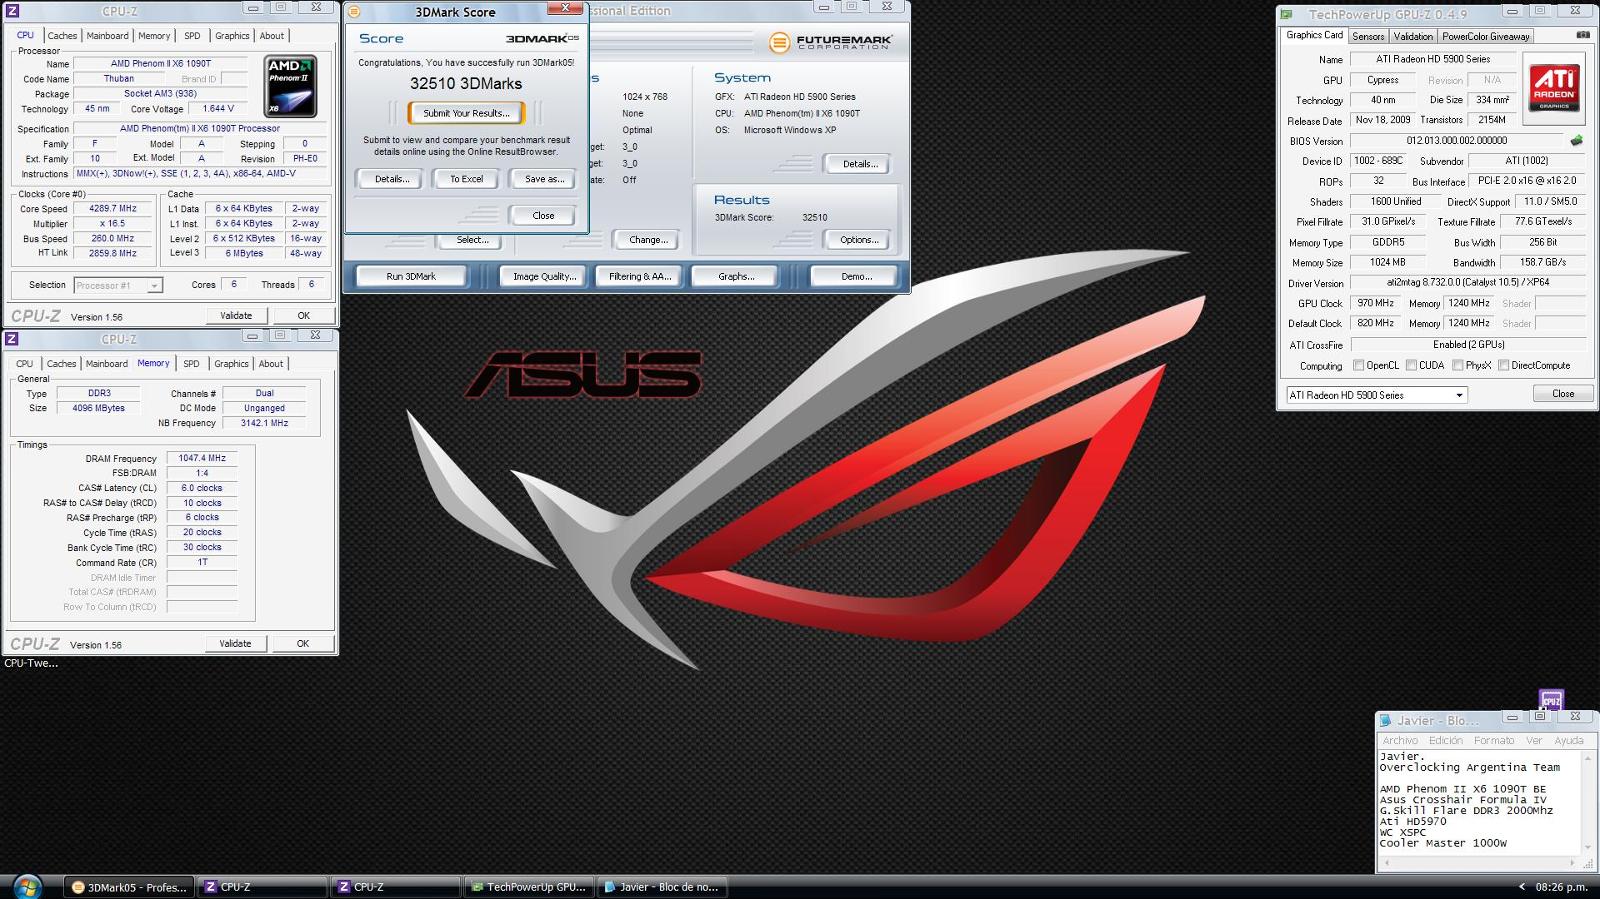Click the Notepad scrollbar up arrow
This screenshot has width=1600, height=899.
click(1587, 757)
